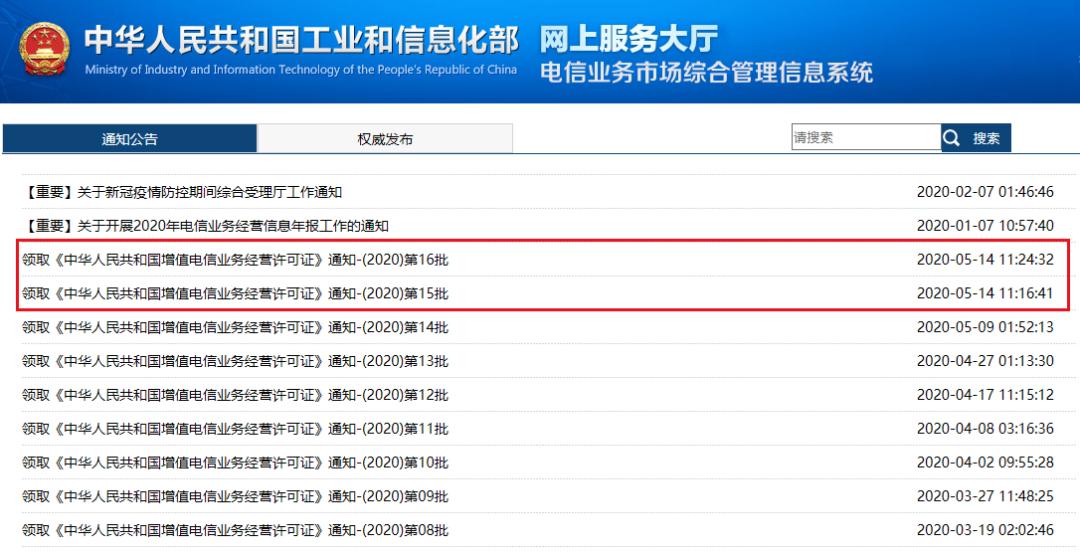Viewport: 1080px width, 556px height.
Task: Open the 第11批 license collection notice
Action: pyautogui.click(x=235, y=429)
